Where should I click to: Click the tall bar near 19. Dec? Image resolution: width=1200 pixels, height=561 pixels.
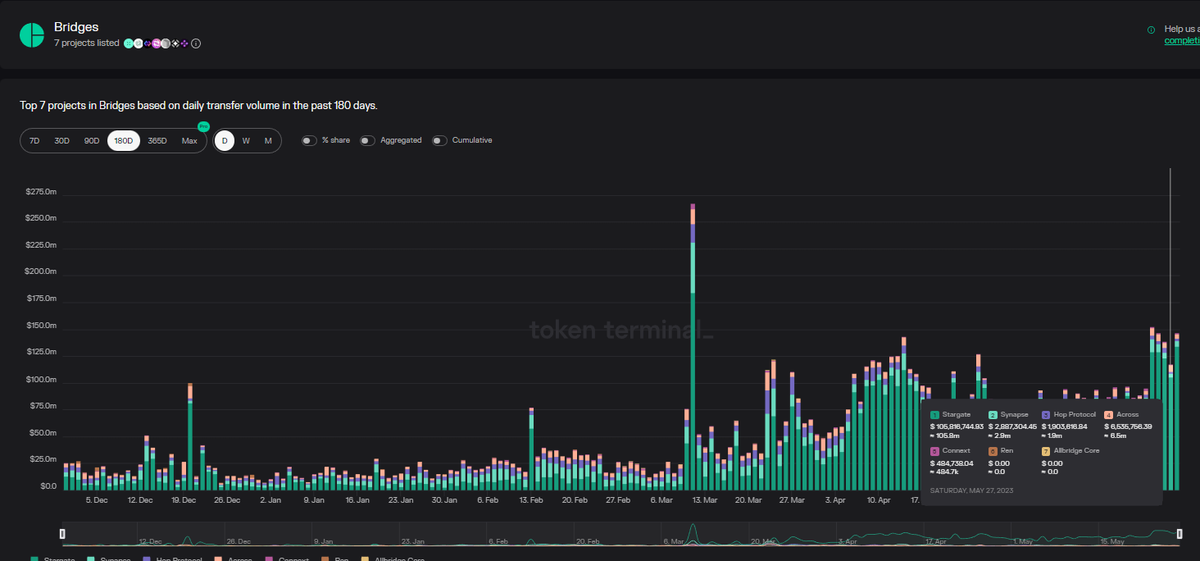(x=190, y=437)
